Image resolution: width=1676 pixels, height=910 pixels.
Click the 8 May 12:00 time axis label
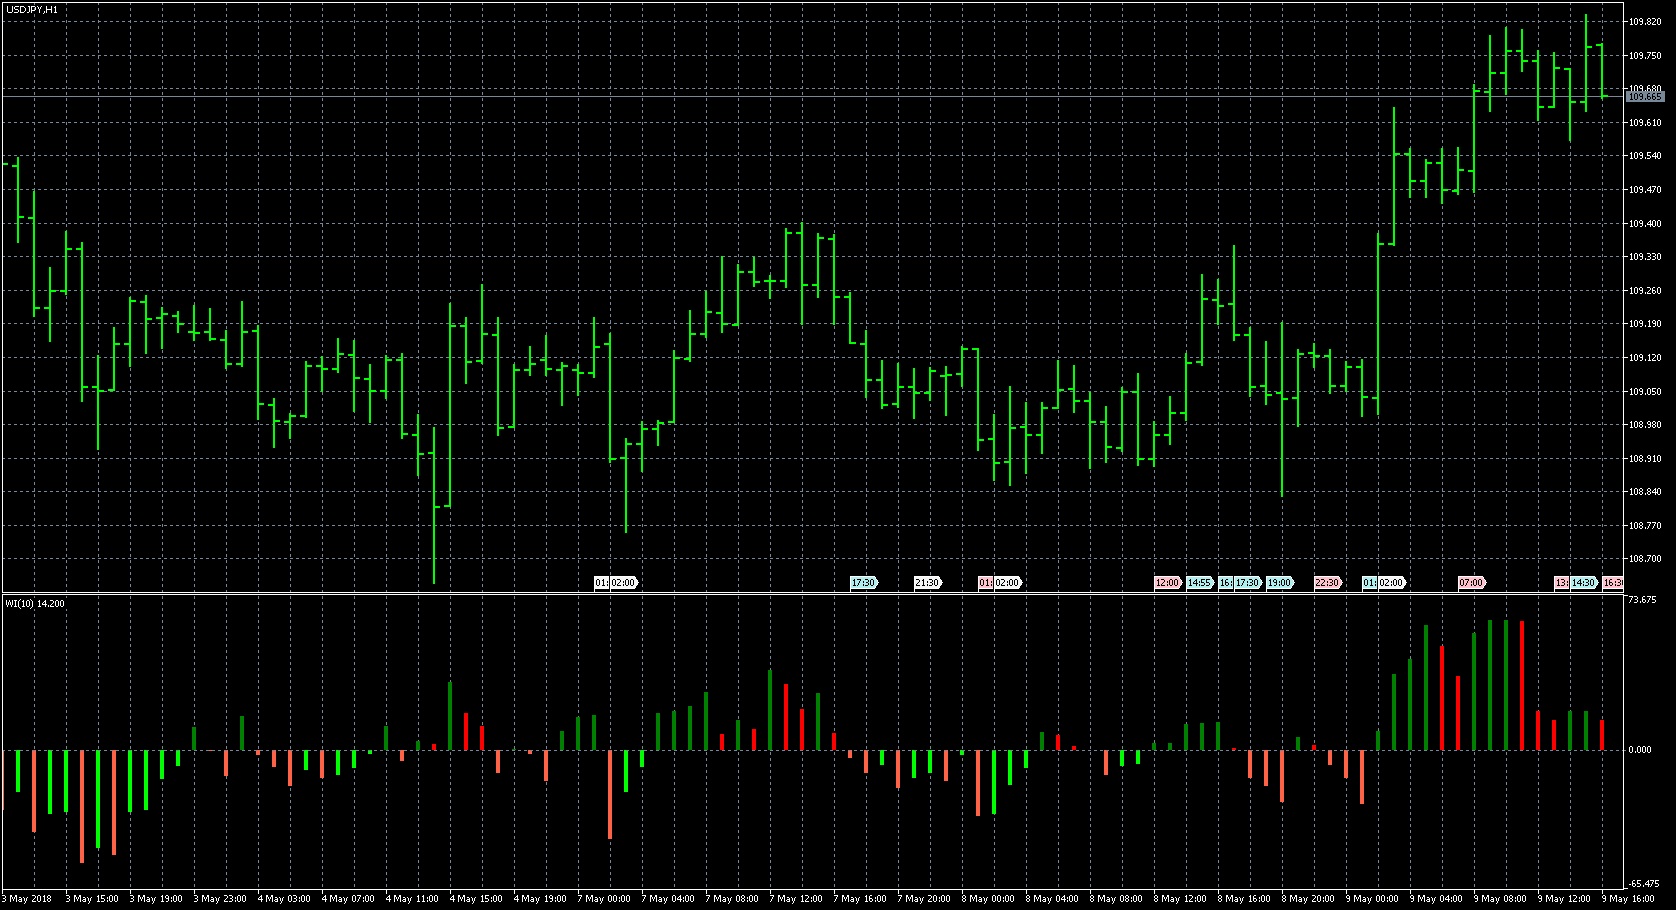coord(1182,899)
